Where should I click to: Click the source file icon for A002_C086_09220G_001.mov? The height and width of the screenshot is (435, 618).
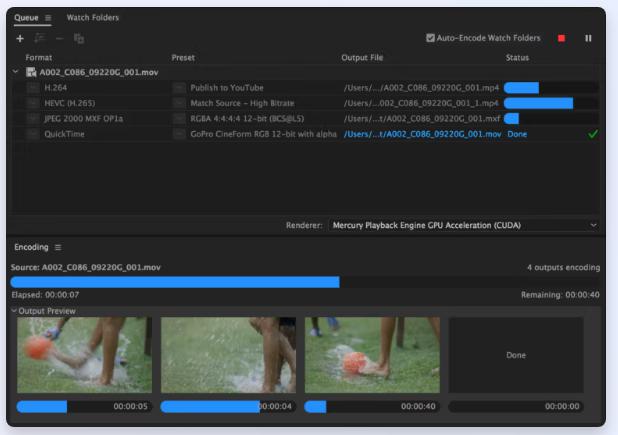[31, 72]
